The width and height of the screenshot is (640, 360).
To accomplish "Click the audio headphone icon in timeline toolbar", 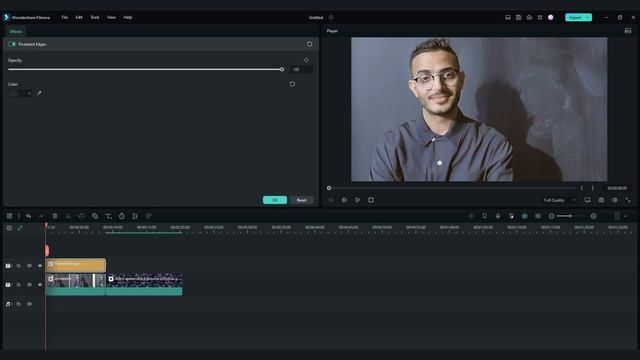I will point(82,216).
